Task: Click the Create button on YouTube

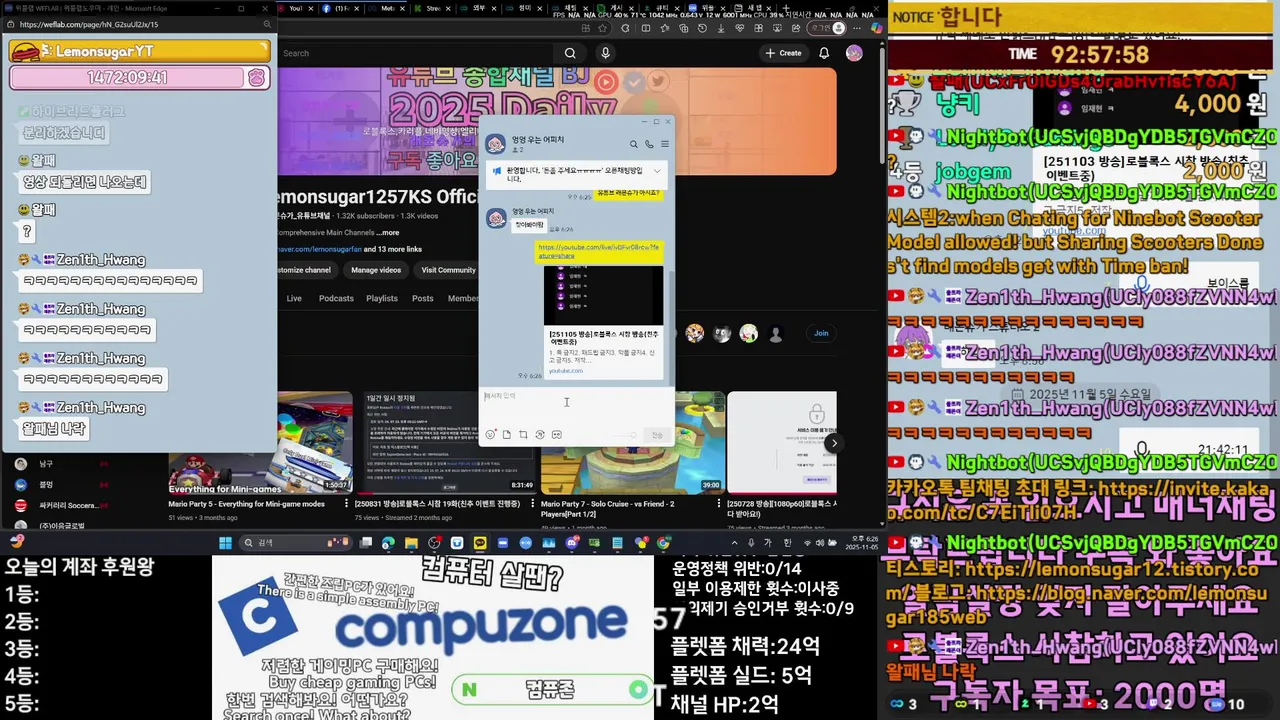Action: [x=783, y=53]
